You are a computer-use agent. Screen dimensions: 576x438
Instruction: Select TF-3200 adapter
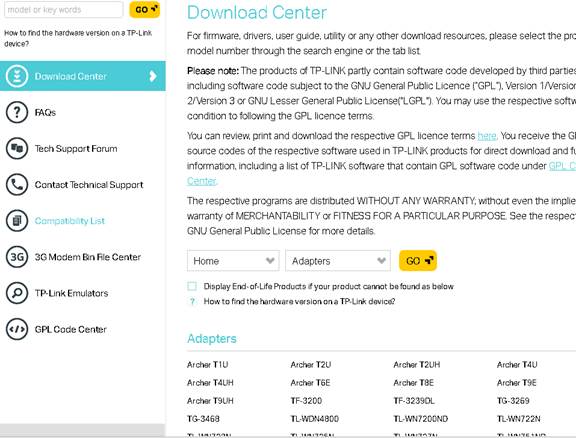coord(306,401)
